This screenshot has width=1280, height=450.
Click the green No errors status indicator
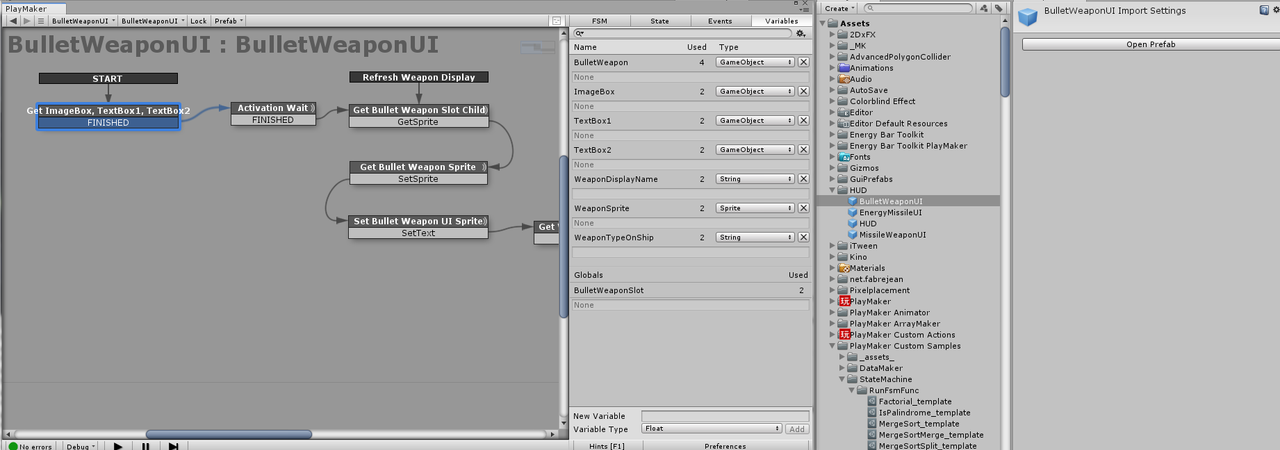(x=29, y=446)
